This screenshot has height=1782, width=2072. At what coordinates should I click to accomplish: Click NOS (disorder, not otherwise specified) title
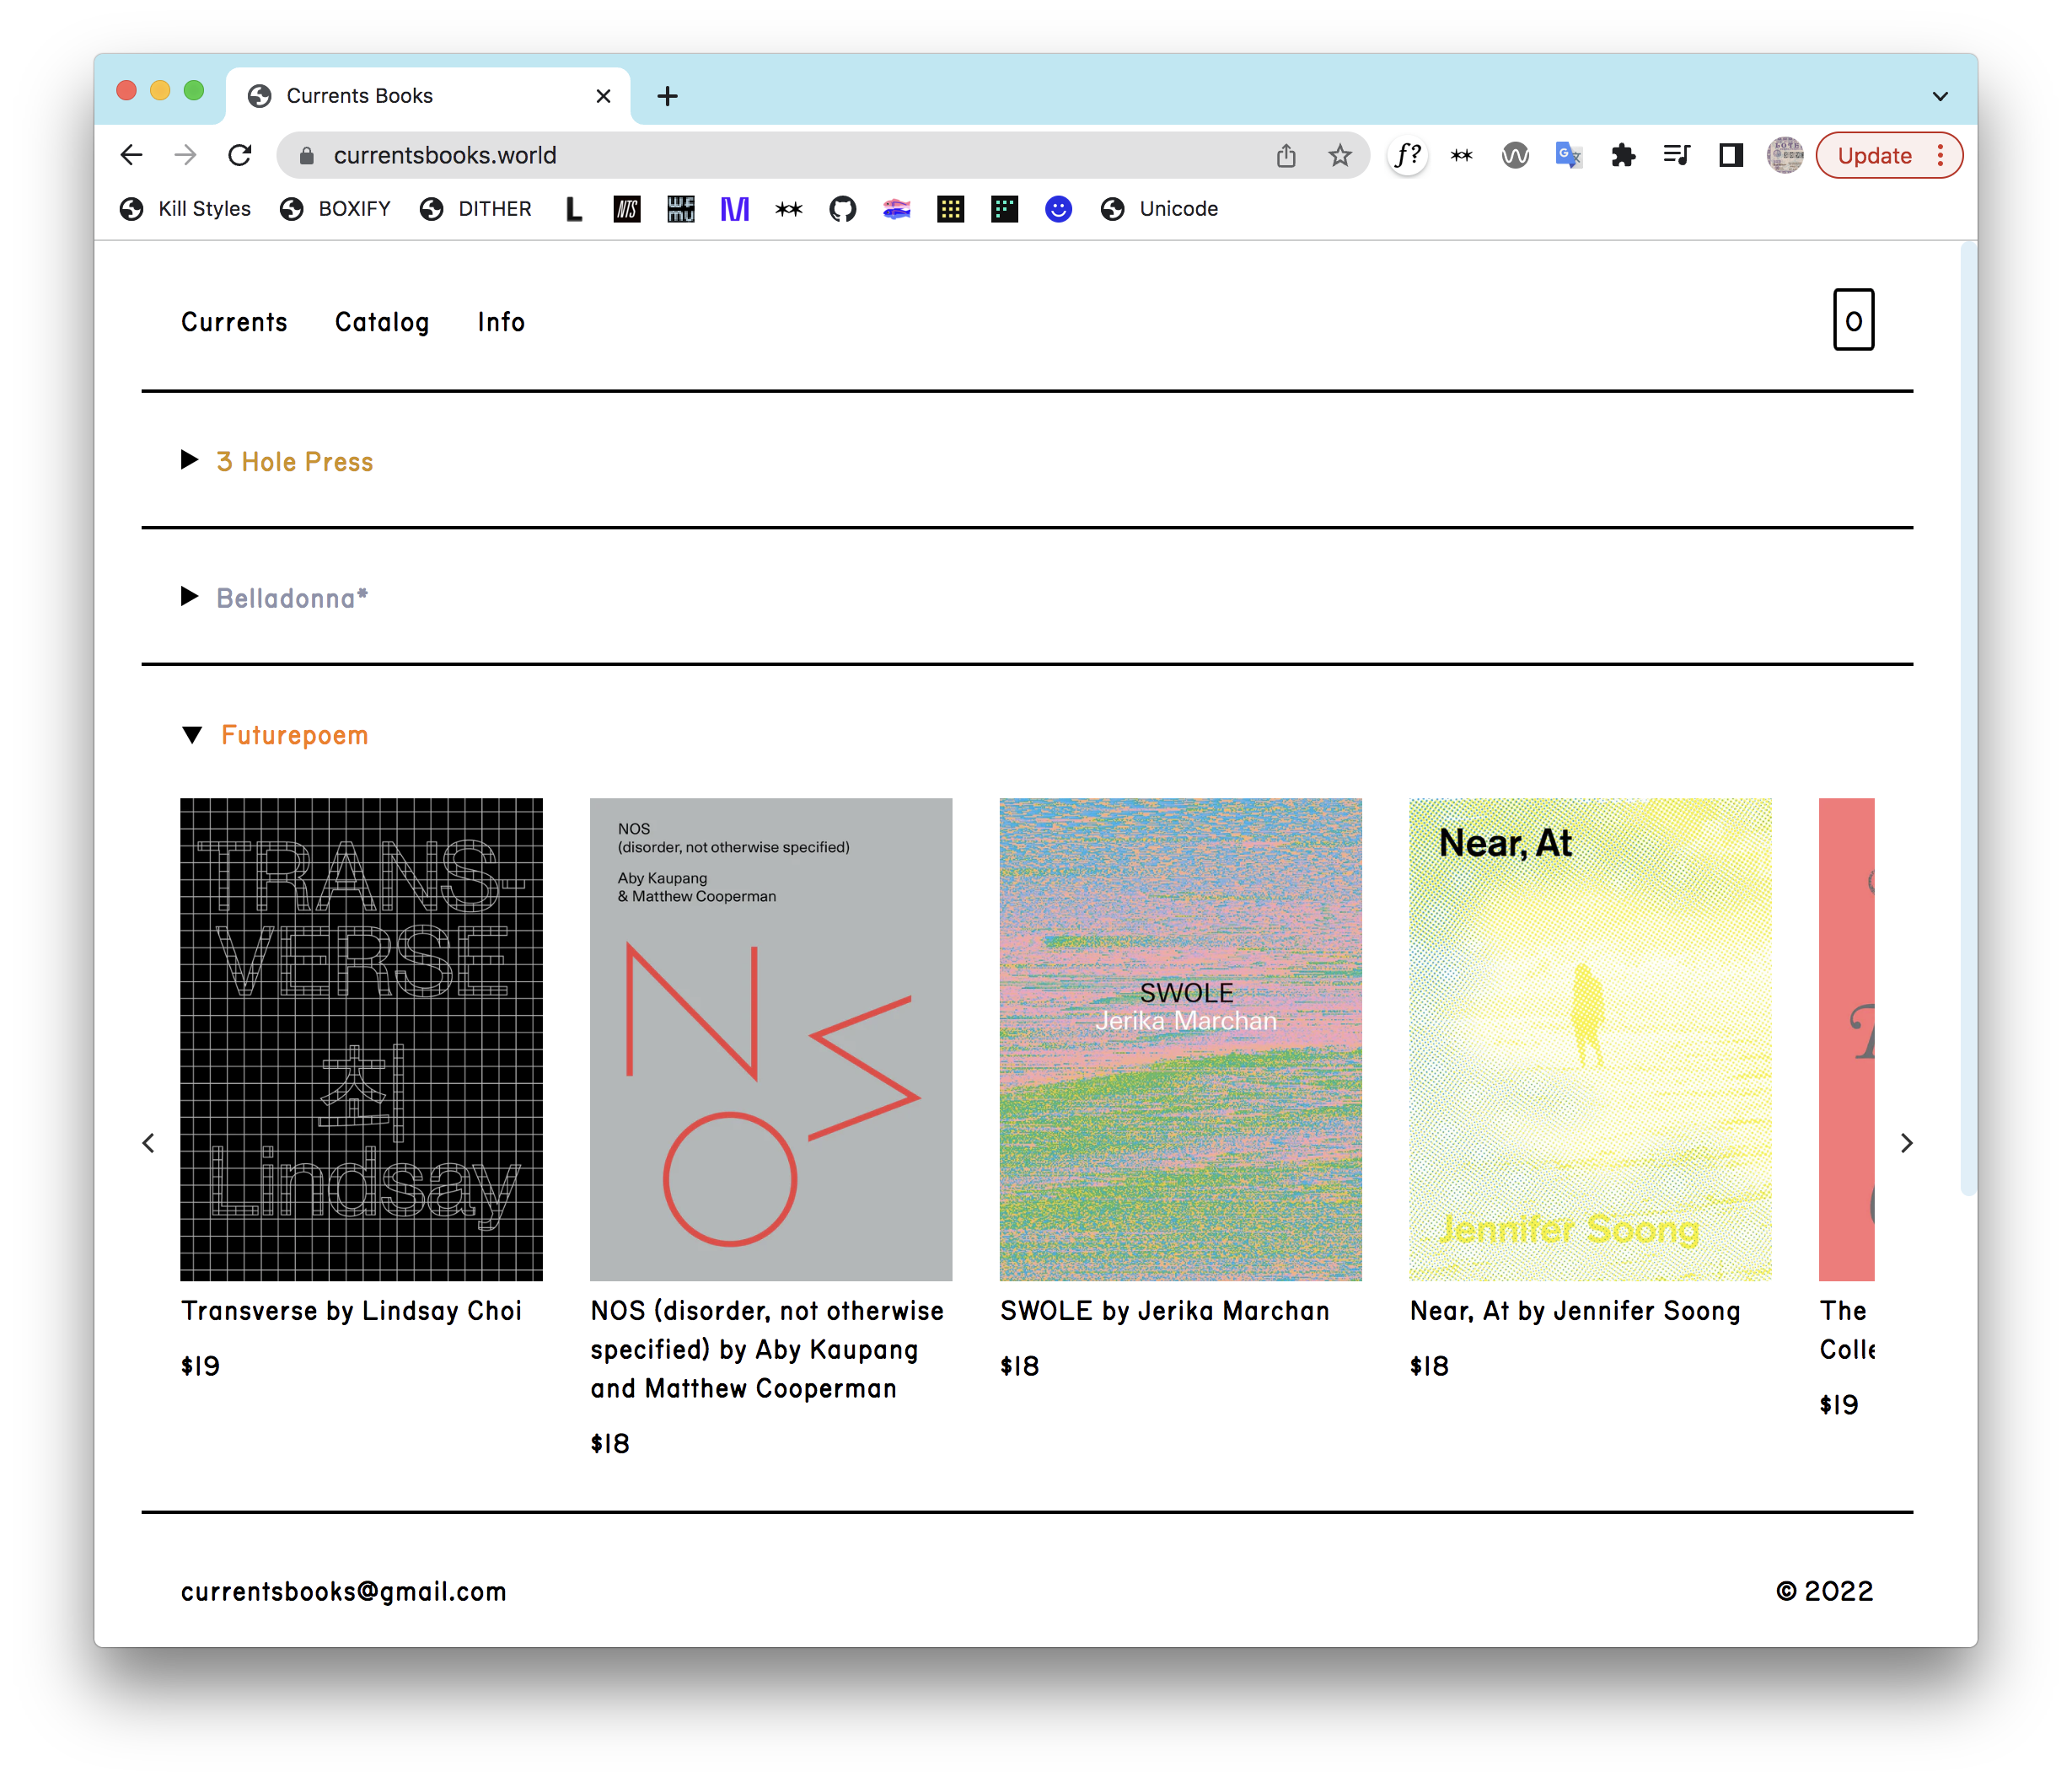point(767,1349)
